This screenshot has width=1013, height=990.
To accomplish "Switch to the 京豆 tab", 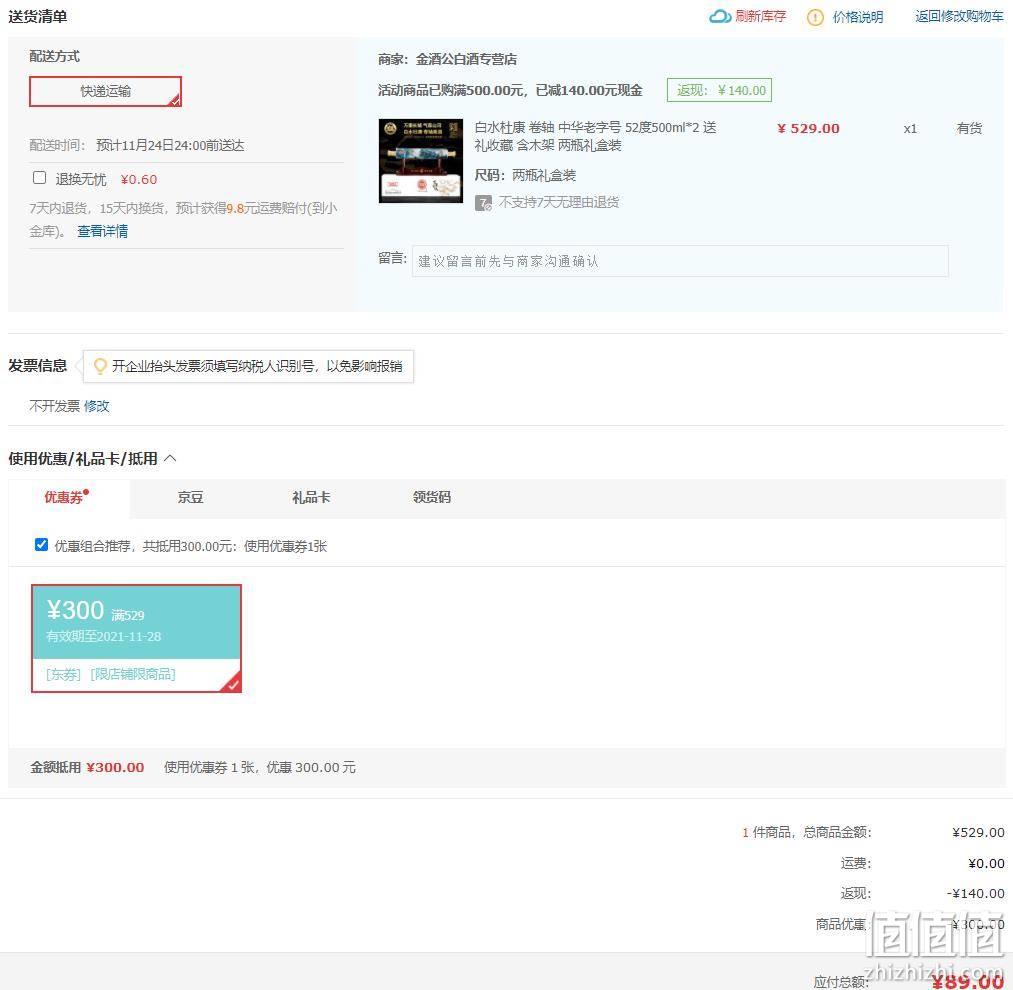I will 191,497.
